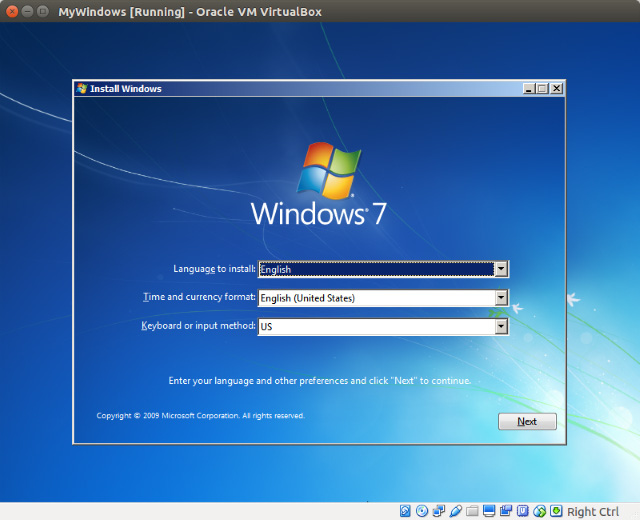Click the keyboard capture green arrow icon
This screenshot has height=520, width=640.
click(x=557, y=511)
